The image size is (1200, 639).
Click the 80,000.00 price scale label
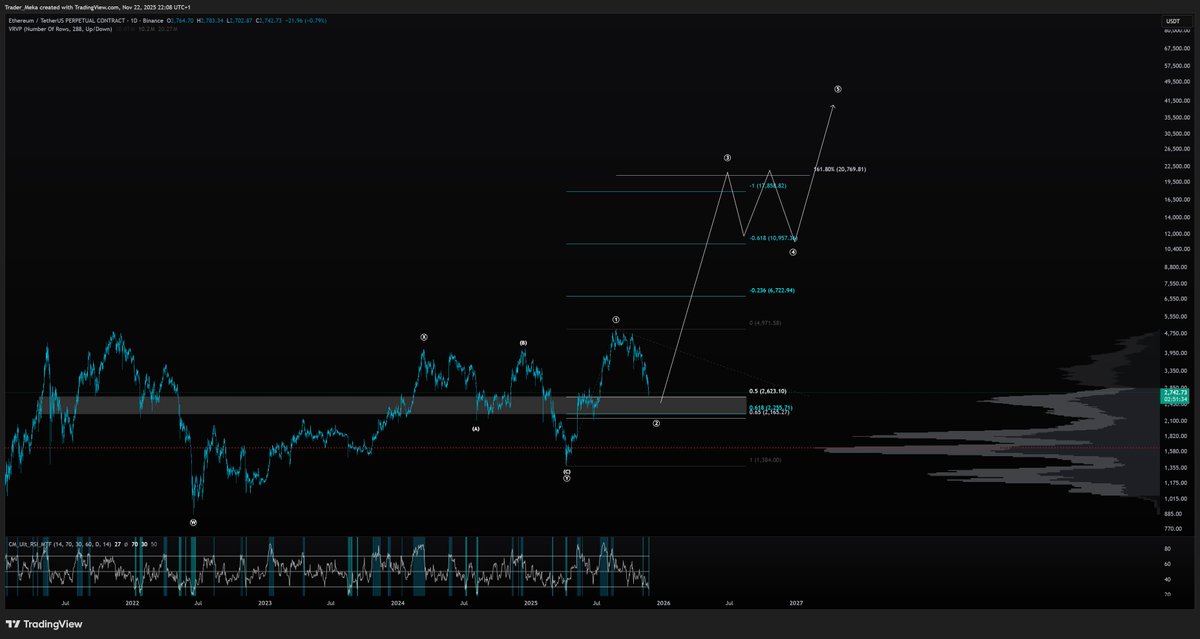(1175, 31)
